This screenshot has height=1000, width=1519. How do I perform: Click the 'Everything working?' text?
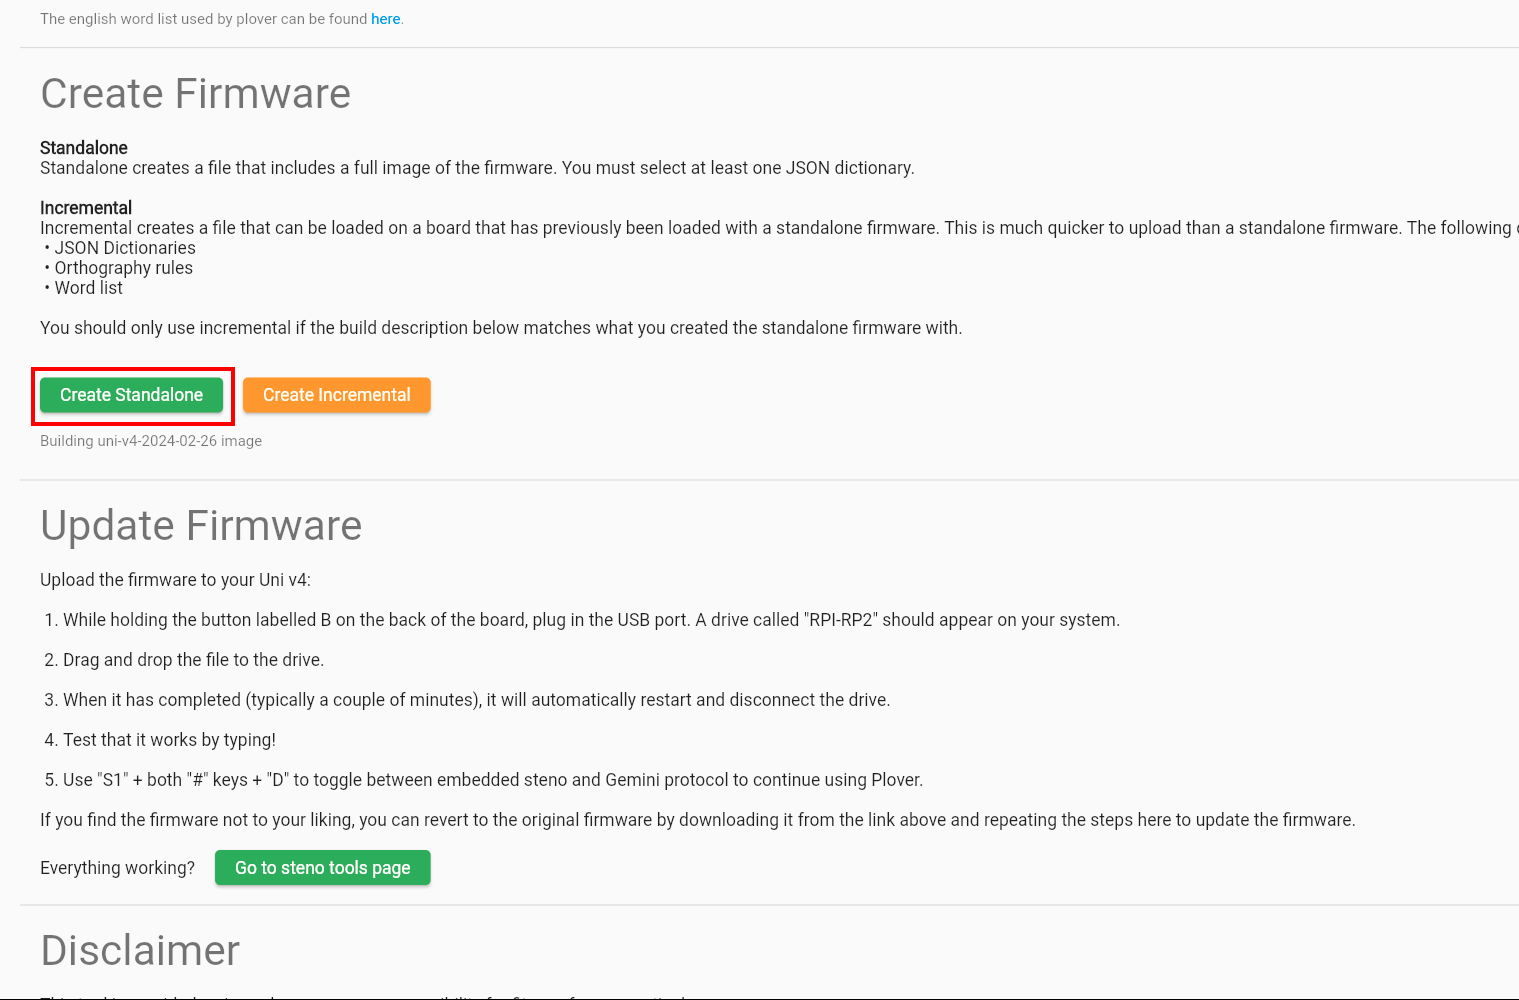(118, 868)
